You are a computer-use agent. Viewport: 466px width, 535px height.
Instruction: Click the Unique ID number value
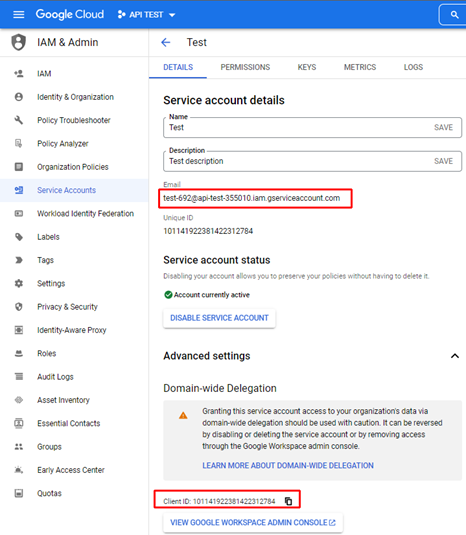tap(208, 231)
